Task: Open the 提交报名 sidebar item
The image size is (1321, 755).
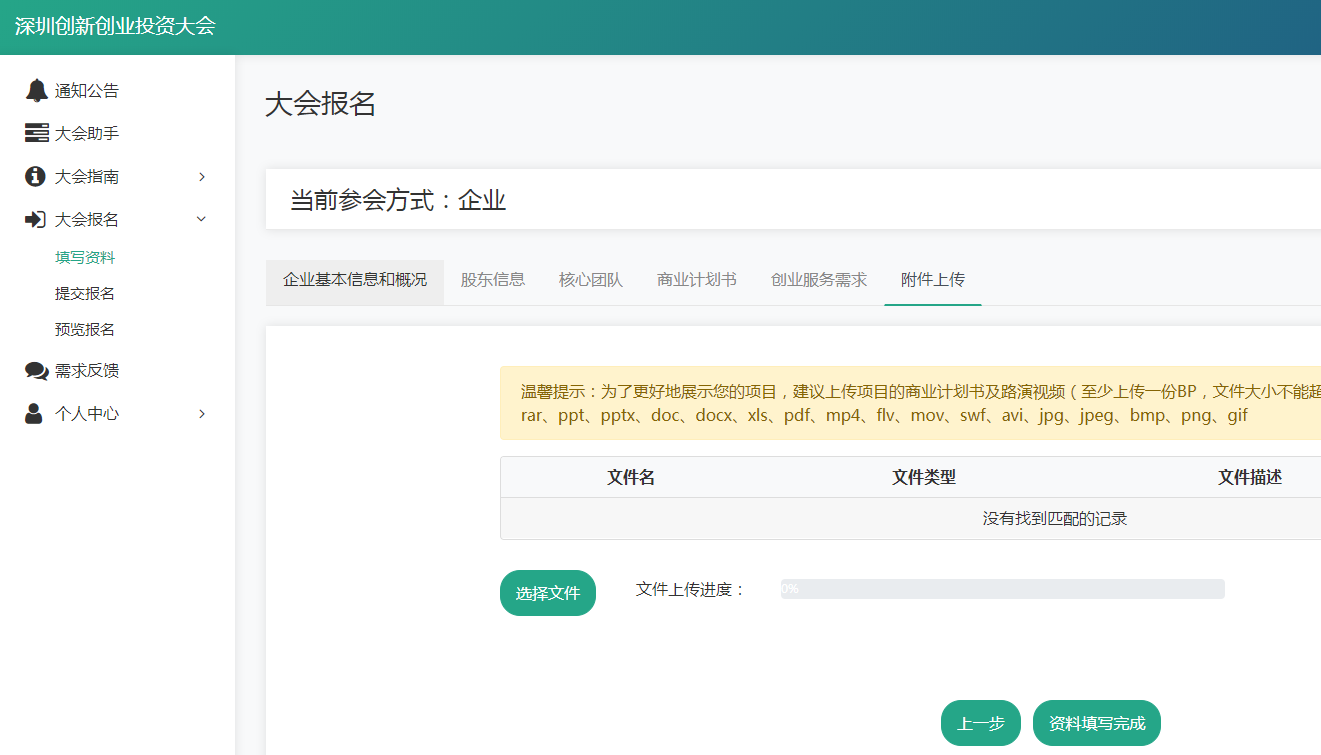Action: coord(85,294)
